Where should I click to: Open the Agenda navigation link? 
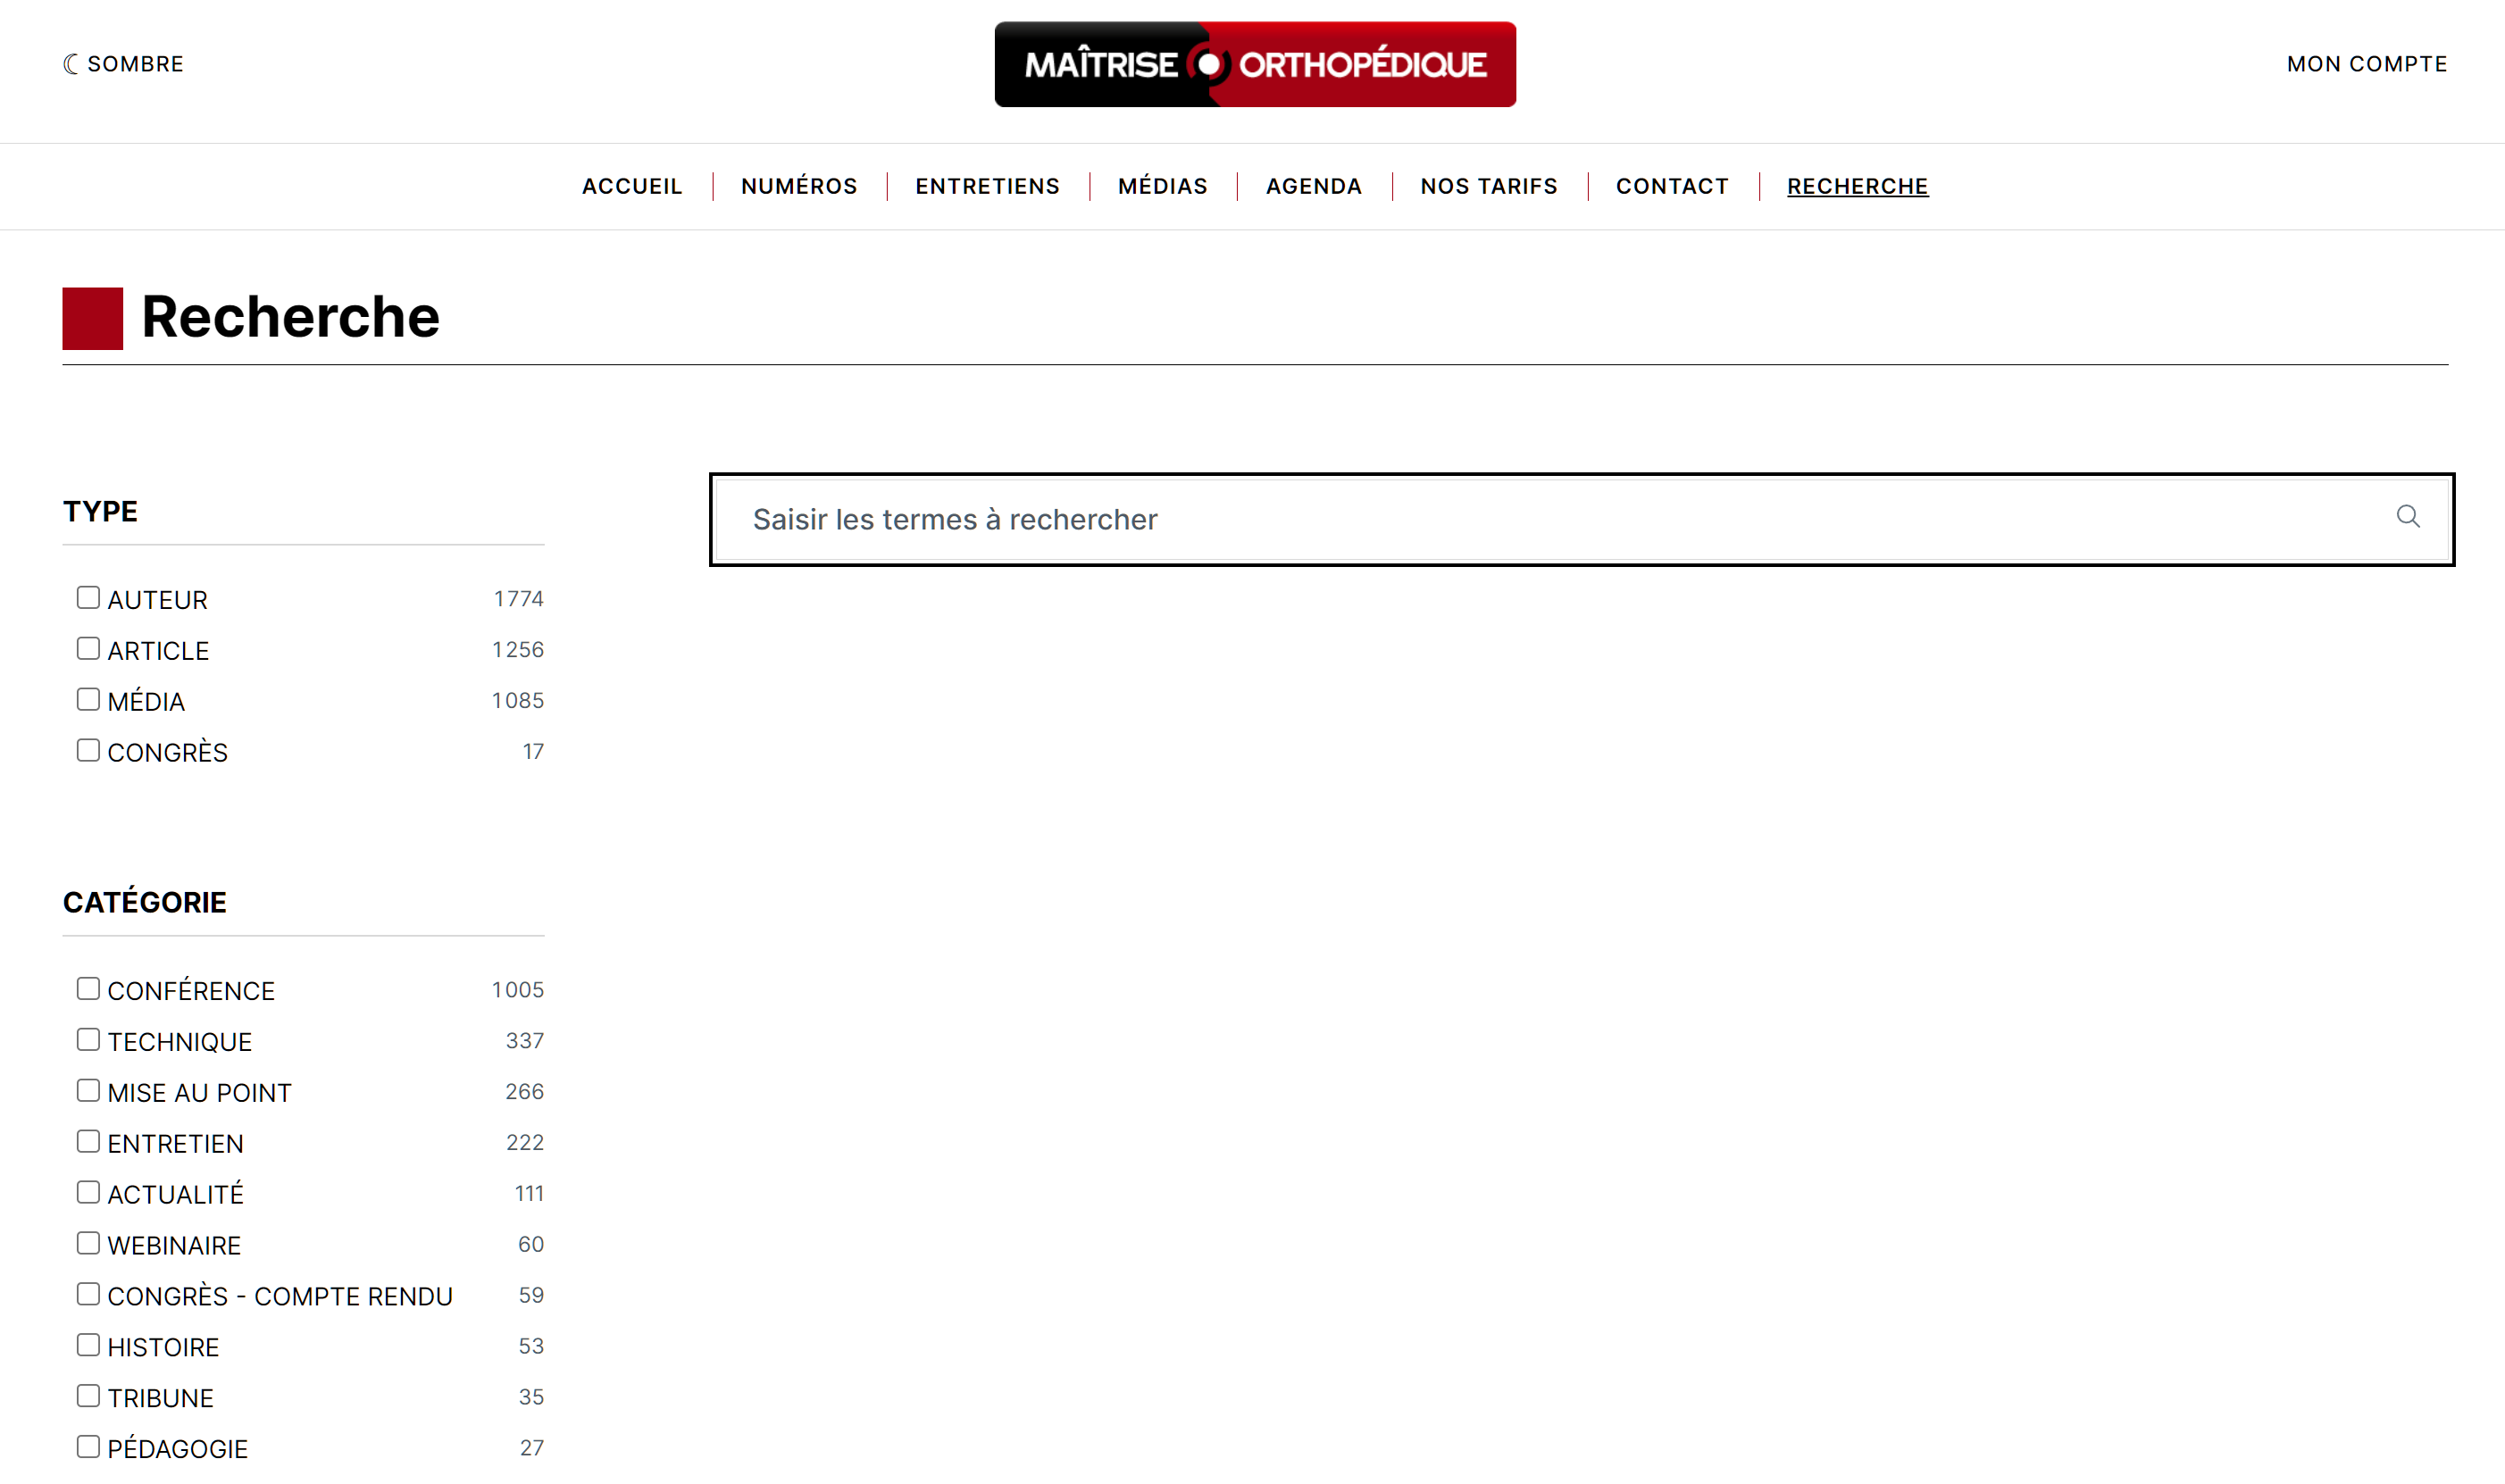tap(1313, 186)
